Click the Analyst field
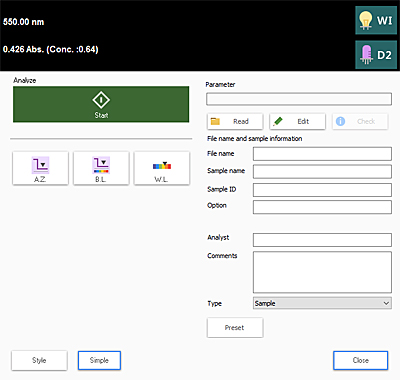 tap(322, 240)
